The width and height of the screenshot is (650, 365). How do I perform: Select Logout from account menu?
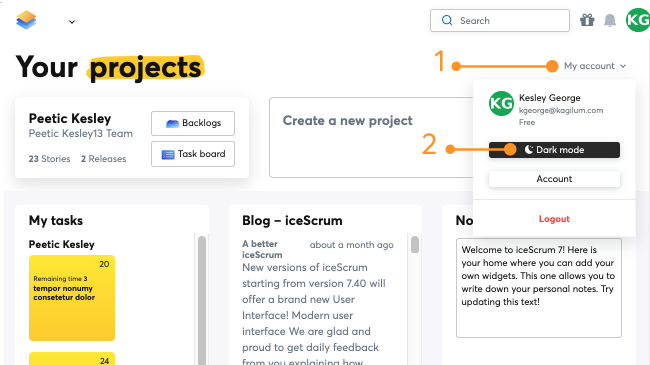point(554,219)
